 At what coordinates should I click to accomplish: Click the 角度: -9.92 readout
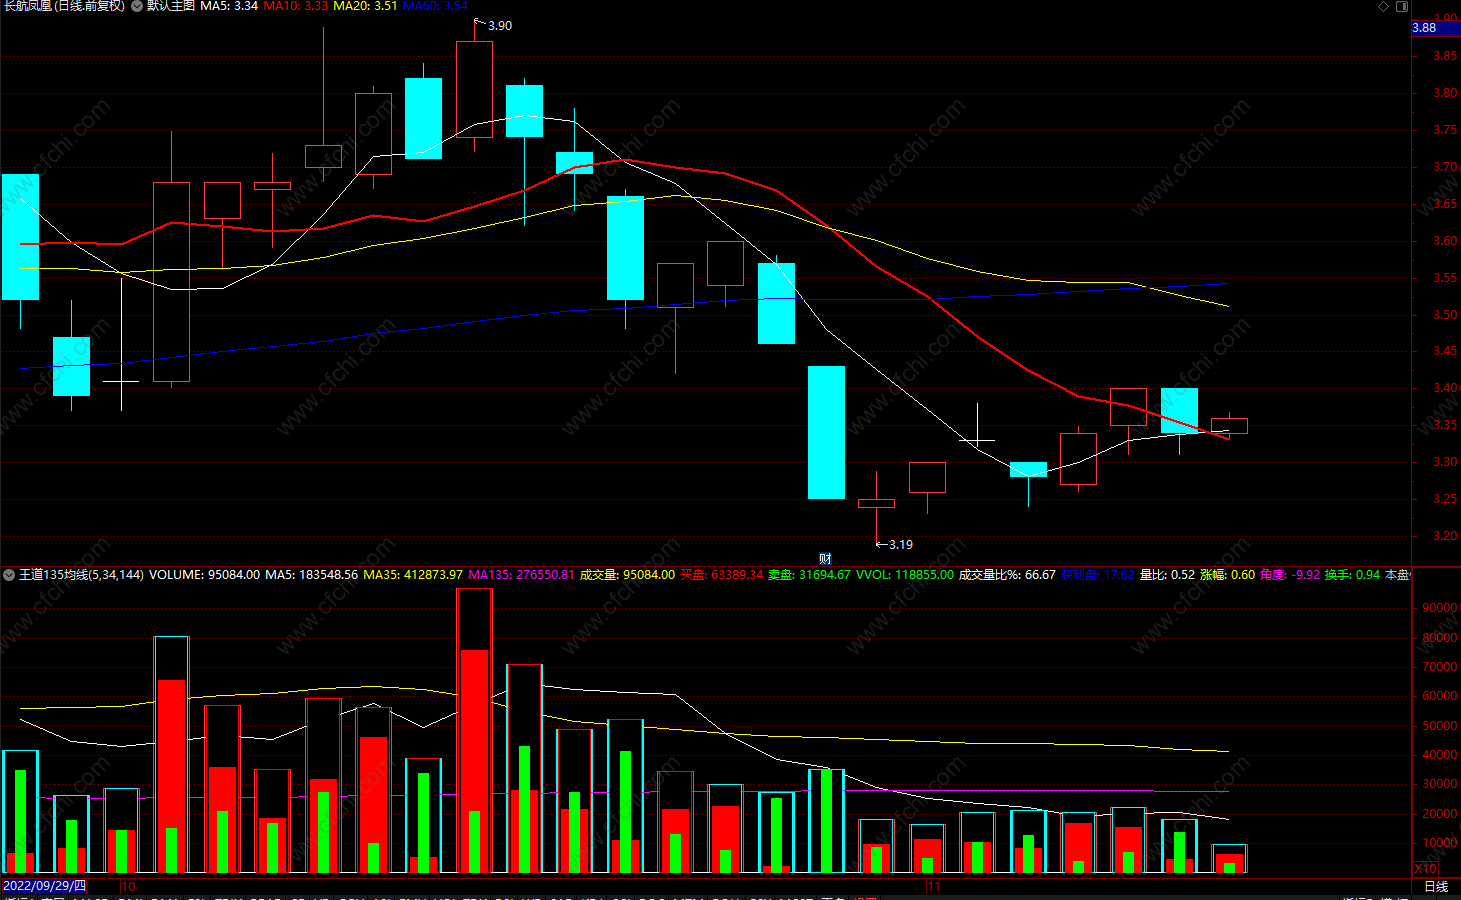[x=1289, y=575]
